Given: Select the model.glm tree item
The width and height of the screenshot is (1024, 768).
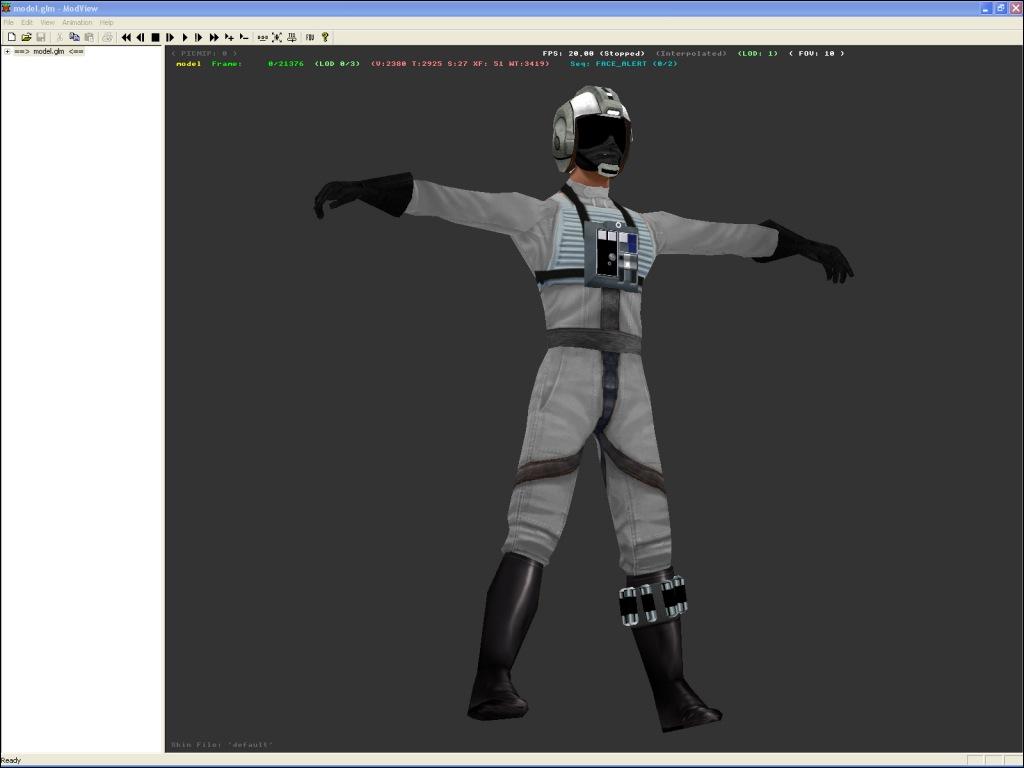Looking at the screenshot, I should pyautogui.click(x=48, y=51).
